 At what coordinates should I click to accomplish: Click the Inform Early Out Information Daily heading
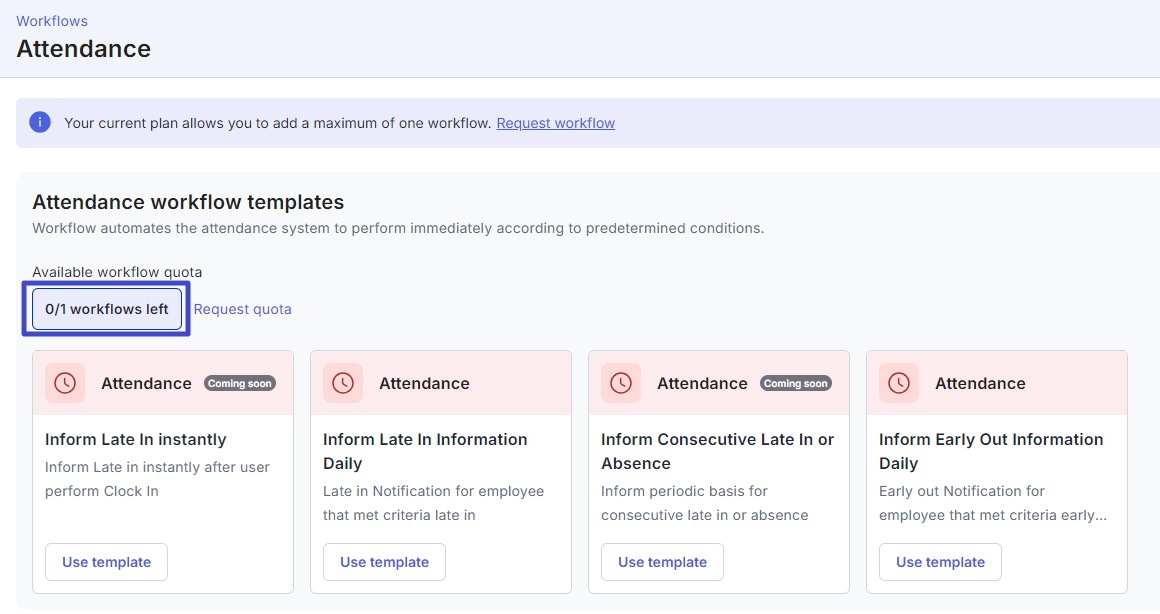[x=990, y=451]
